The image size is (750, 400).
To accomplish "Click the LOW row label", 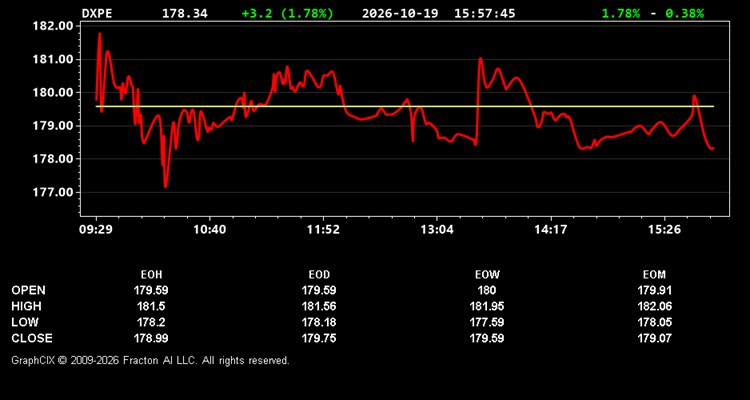I will point(25,322).
